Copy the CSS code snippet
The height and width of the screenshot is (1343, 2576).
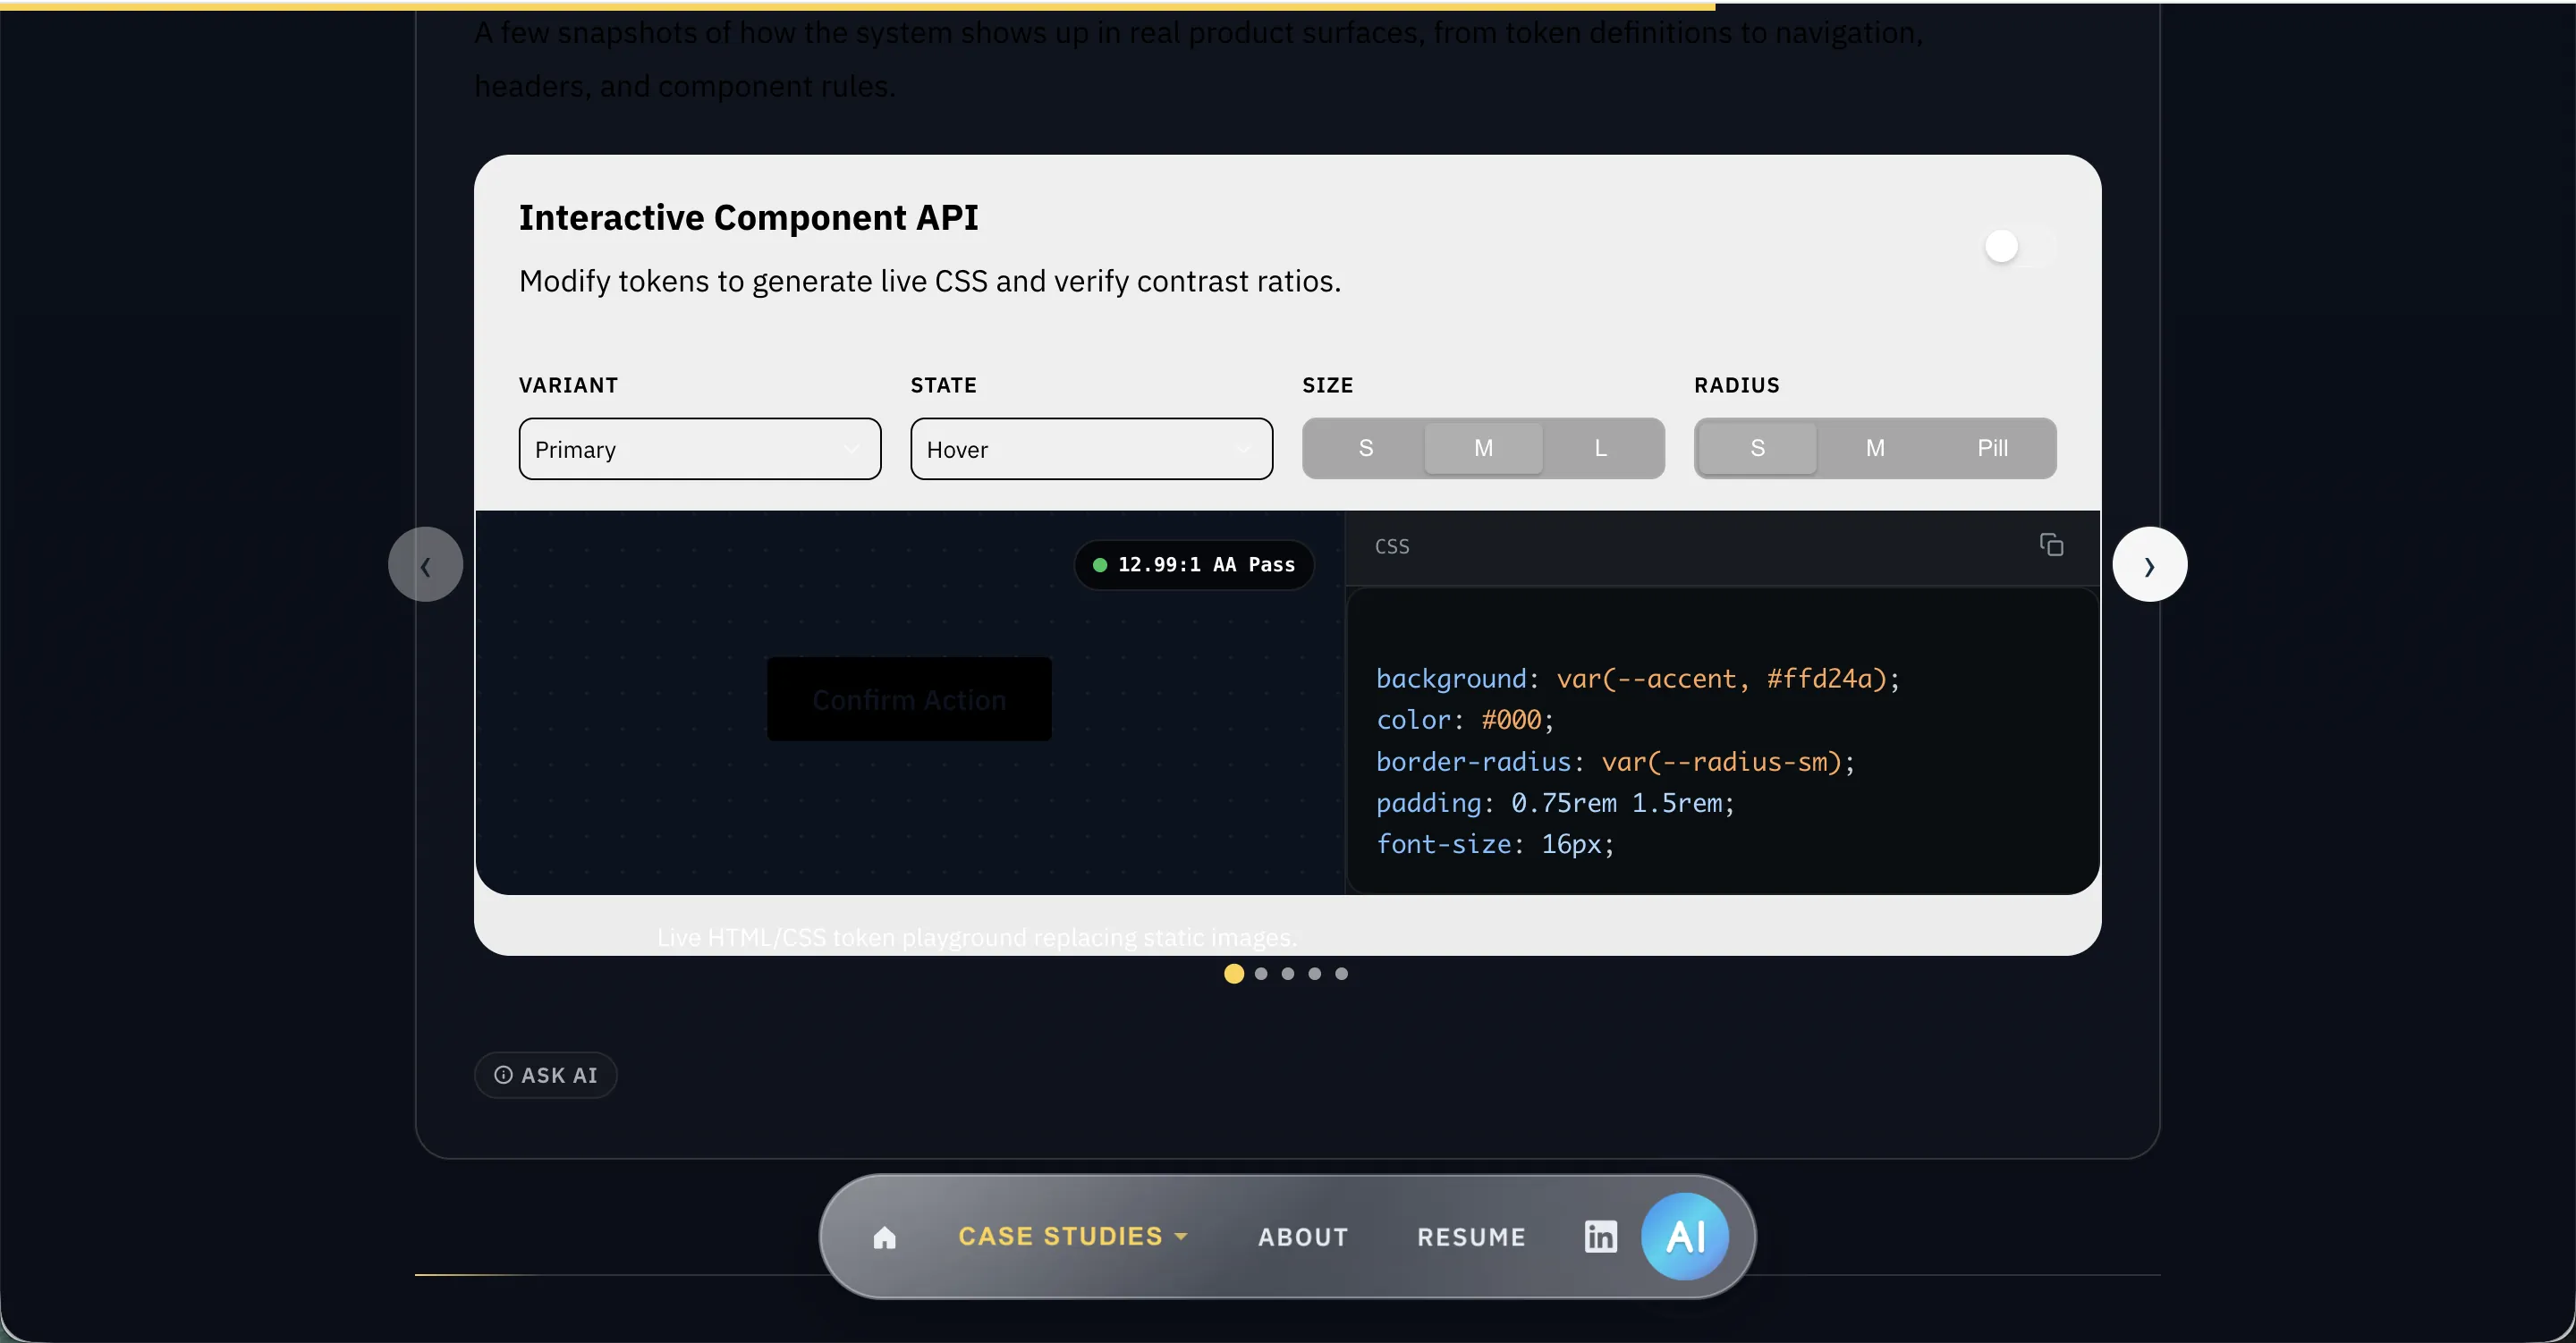pos(2051,545)
